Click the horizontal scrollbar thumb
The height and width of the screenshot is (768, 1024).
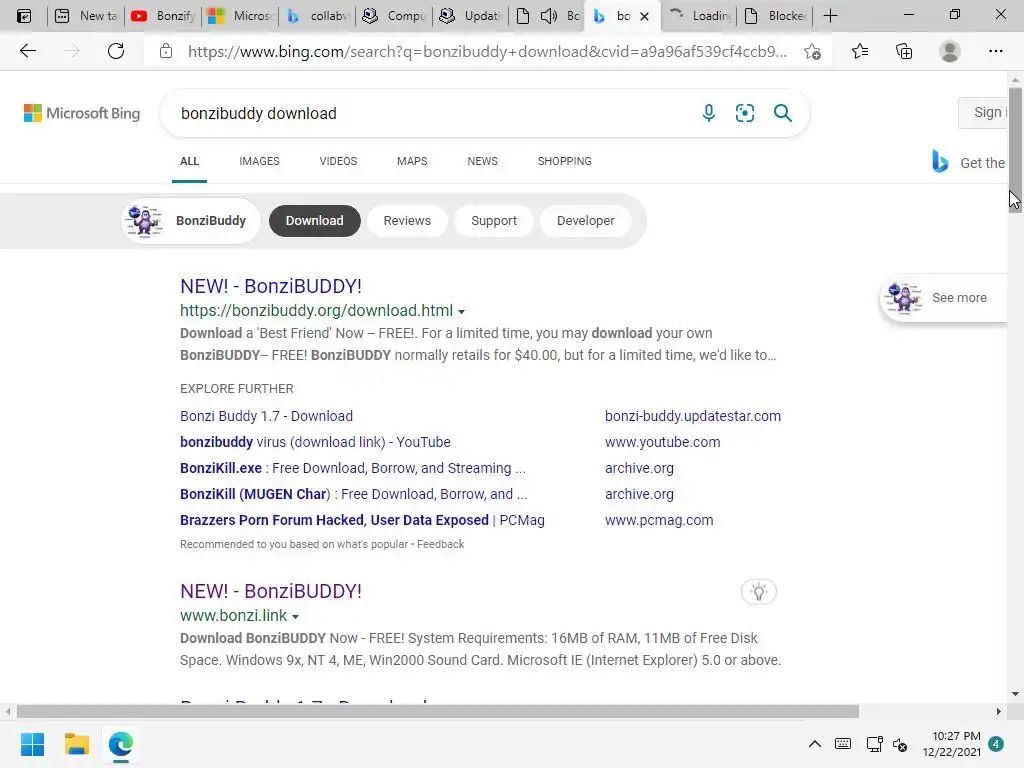438,711
